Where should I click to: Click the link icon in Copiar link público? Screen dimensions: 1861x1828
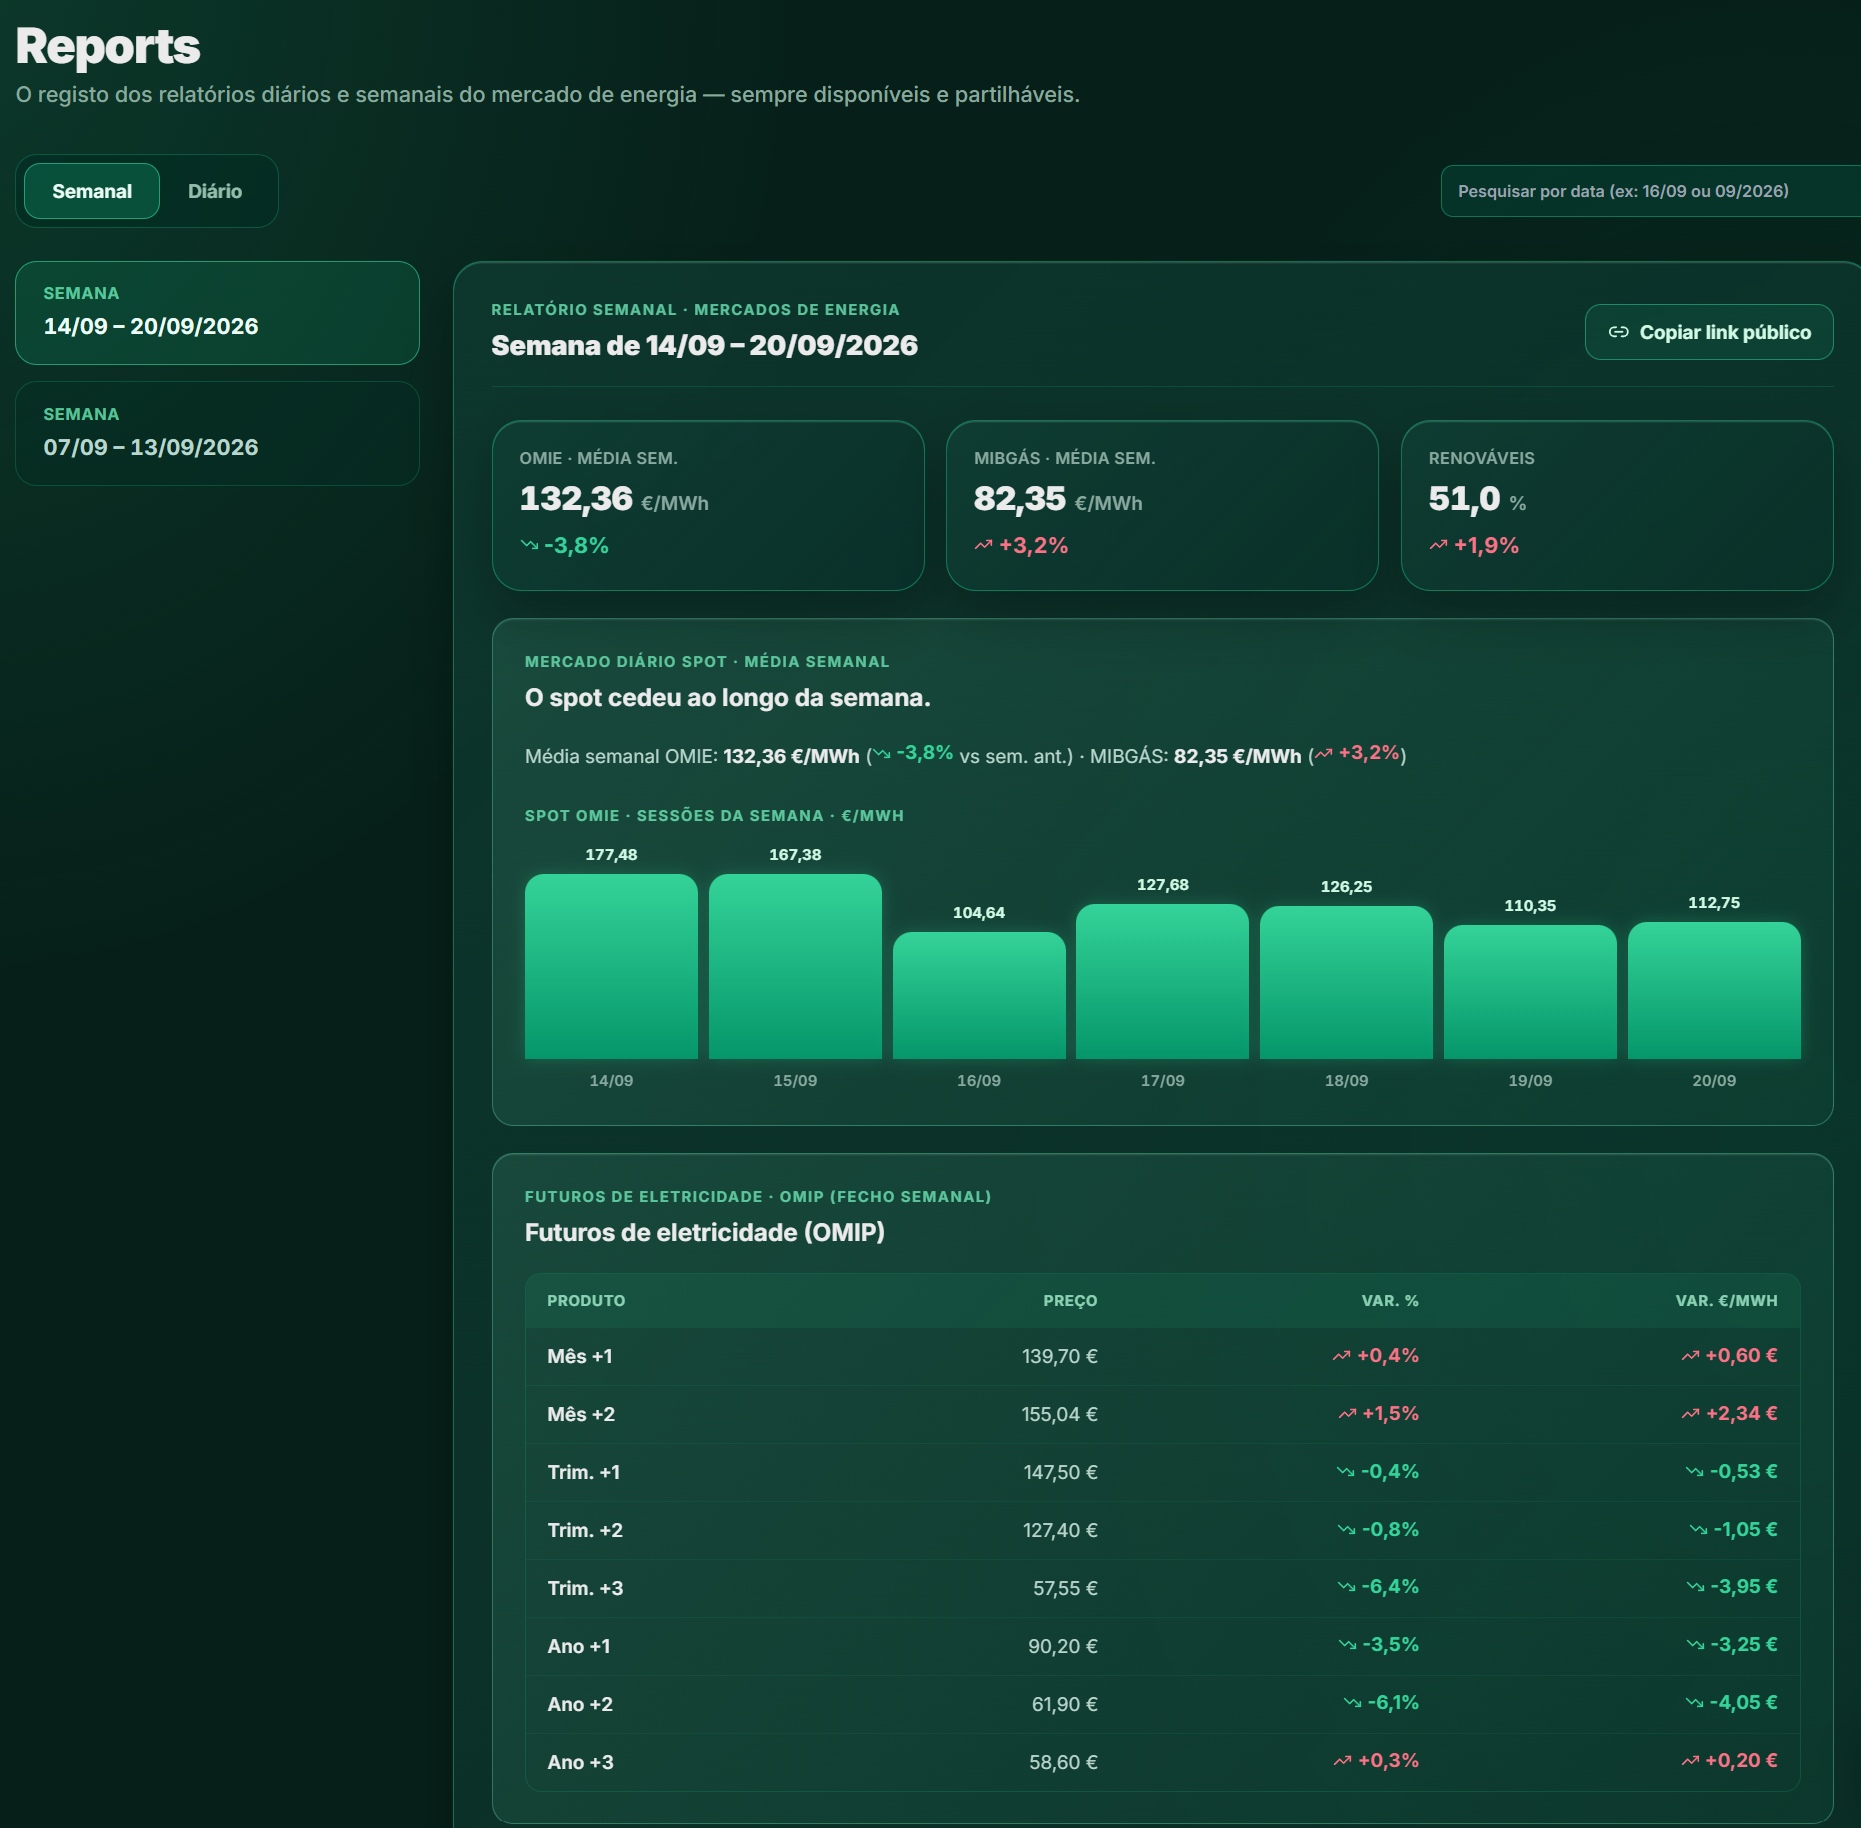[1618, 332]
